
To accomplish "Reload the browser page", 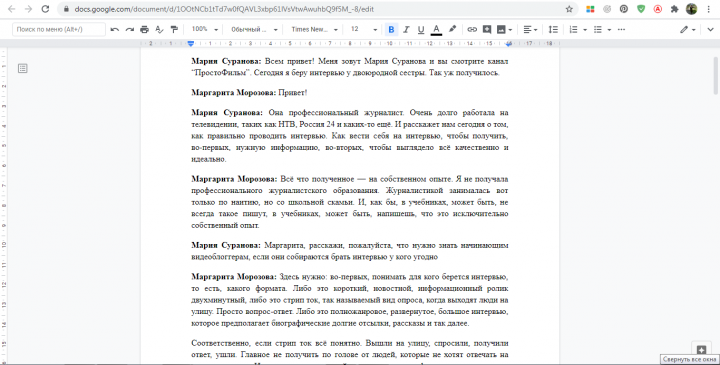I will [x=45, y=9].
